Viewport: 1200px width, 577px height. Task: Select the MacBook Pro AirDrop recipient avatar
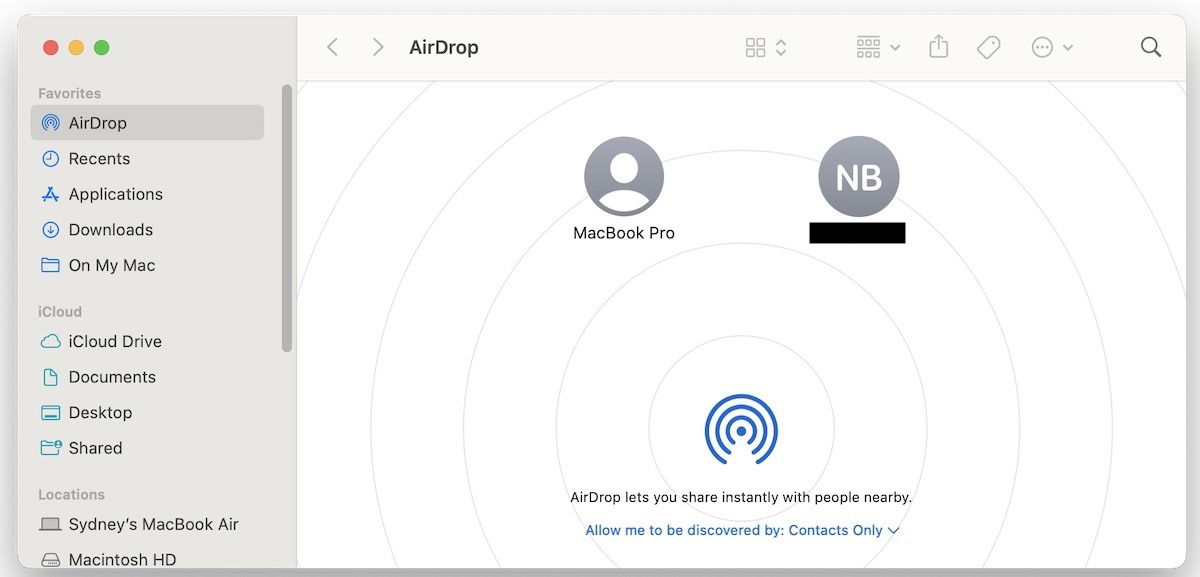624,175
